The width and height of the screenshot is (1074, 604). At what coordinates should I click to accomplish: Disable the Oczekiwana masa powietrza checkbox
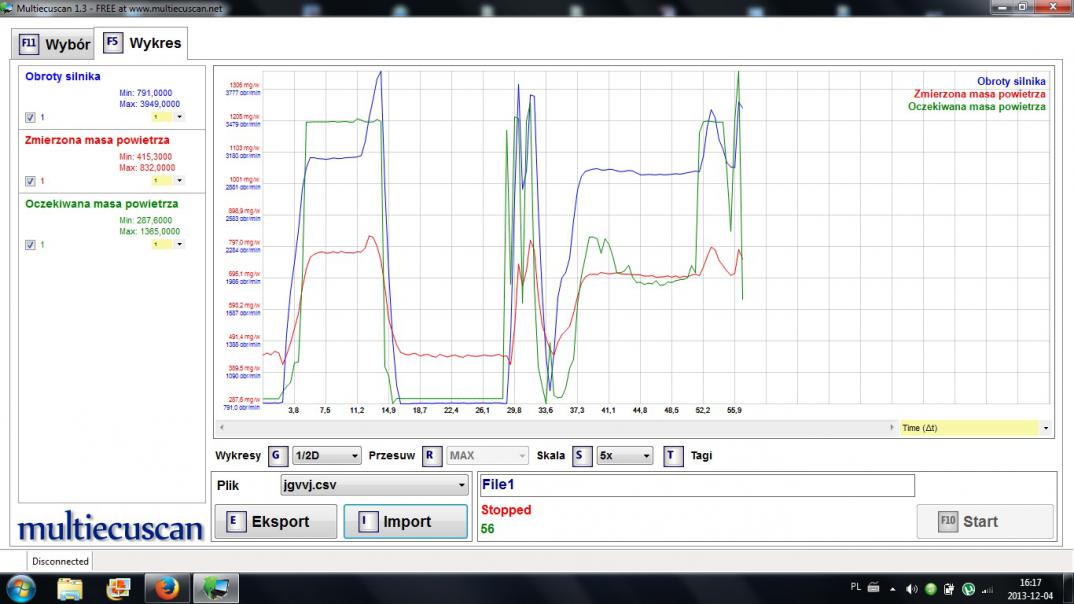click(30, 245)
